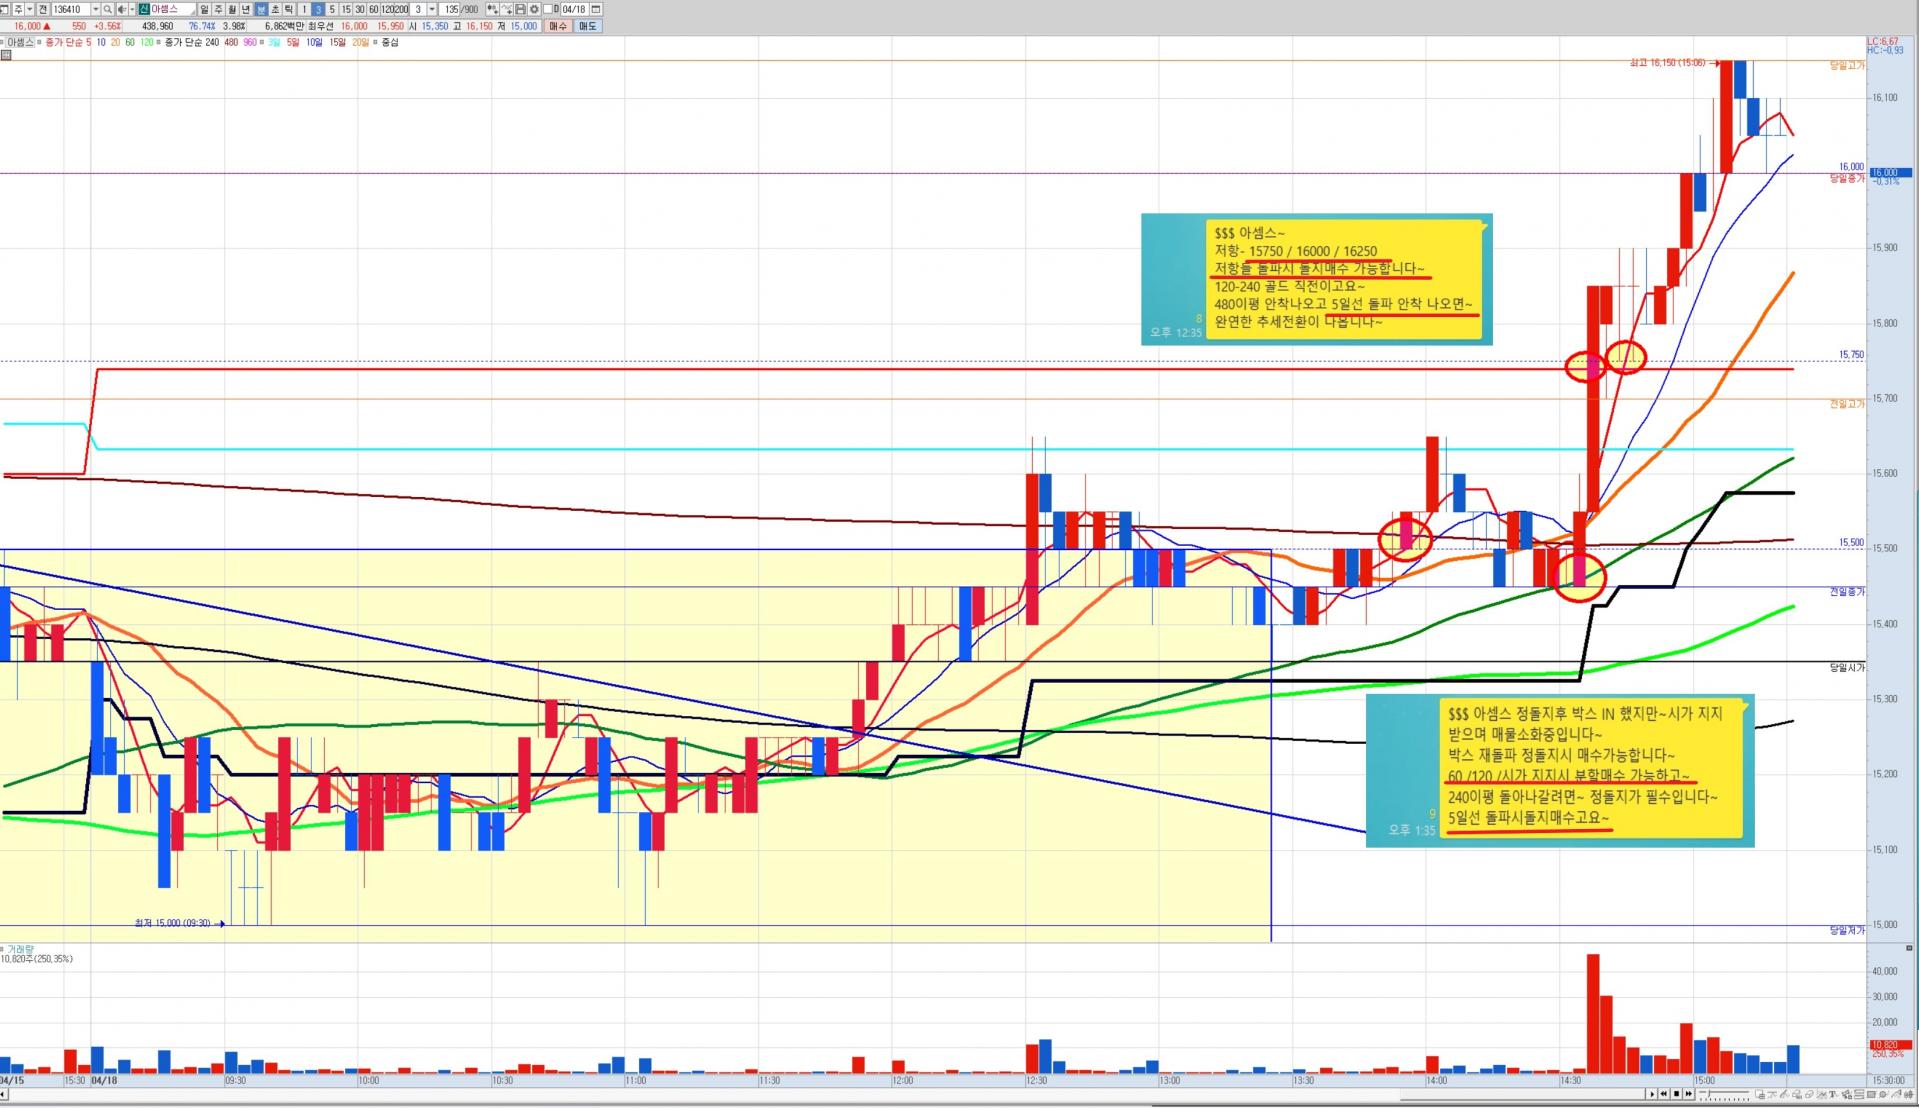
Task: Click the save (floppy disk) icon
Action: tap(520, 9)
